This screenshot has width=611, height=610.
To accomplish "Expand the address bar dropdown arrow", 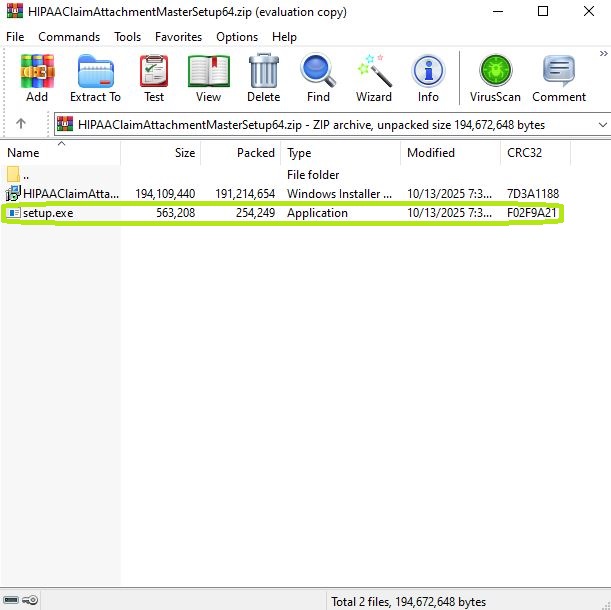I will 602,125.
